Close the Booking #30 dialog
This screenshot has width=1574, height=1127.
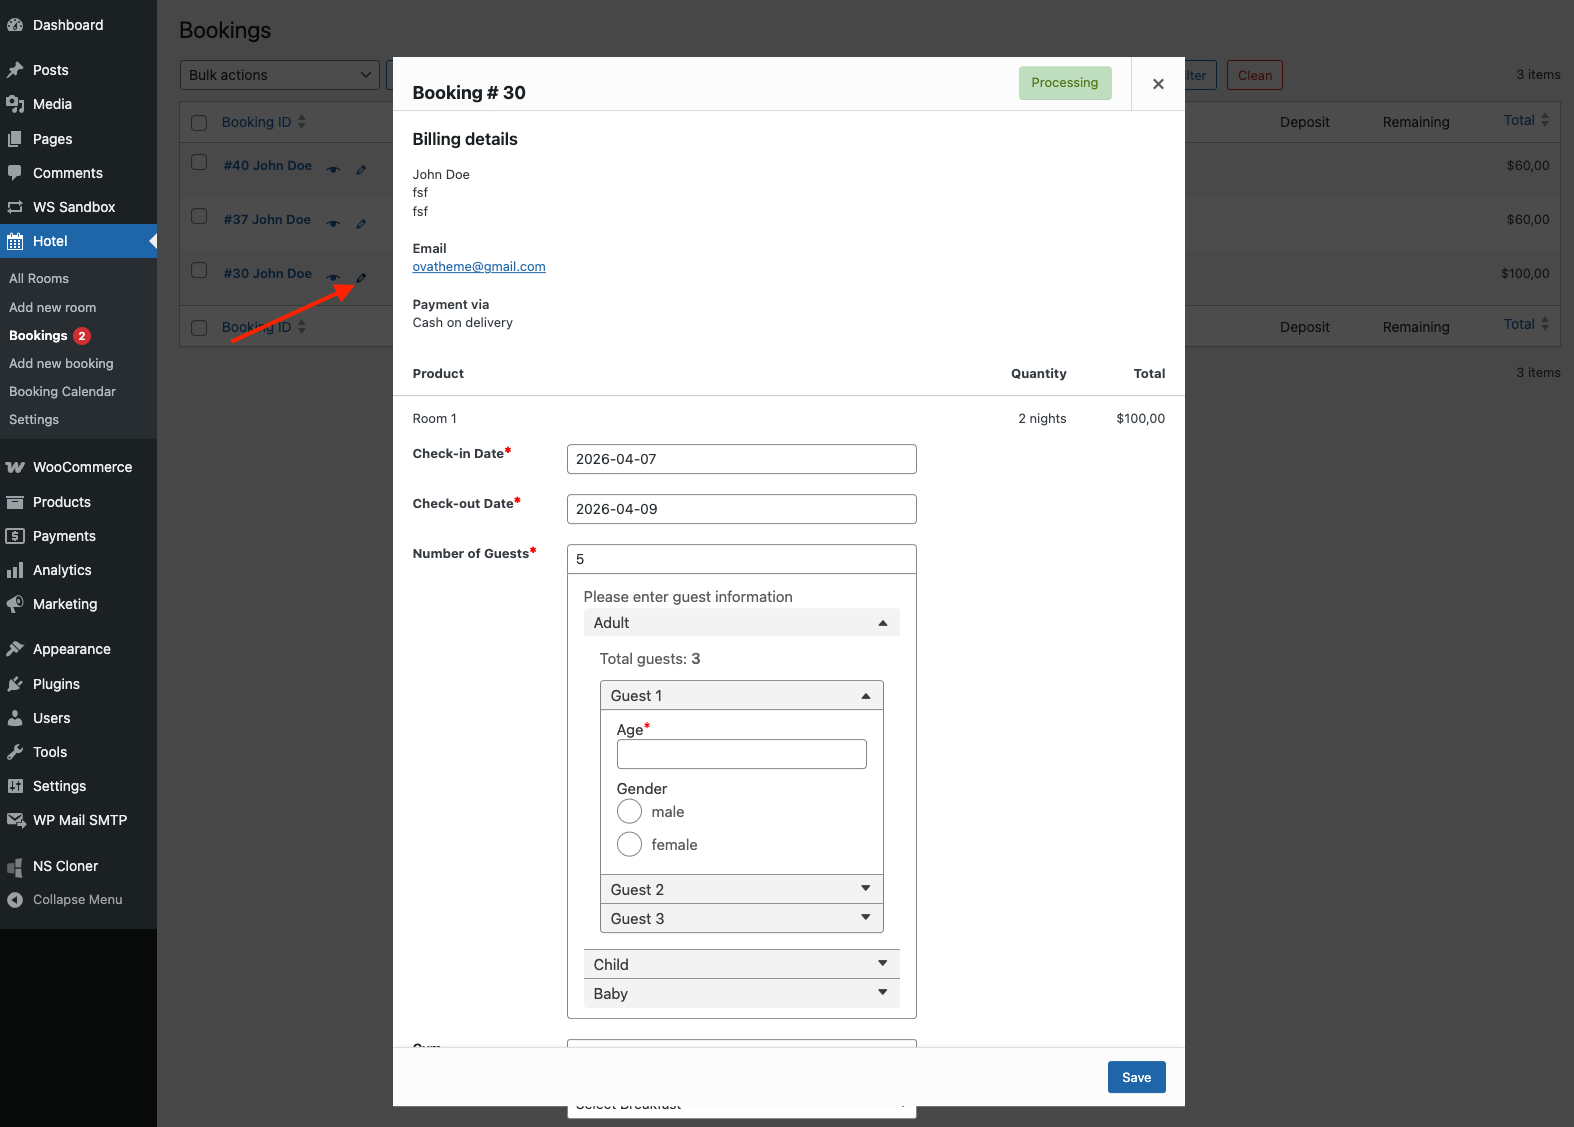pyautogui.click(x=1158, y=84)
